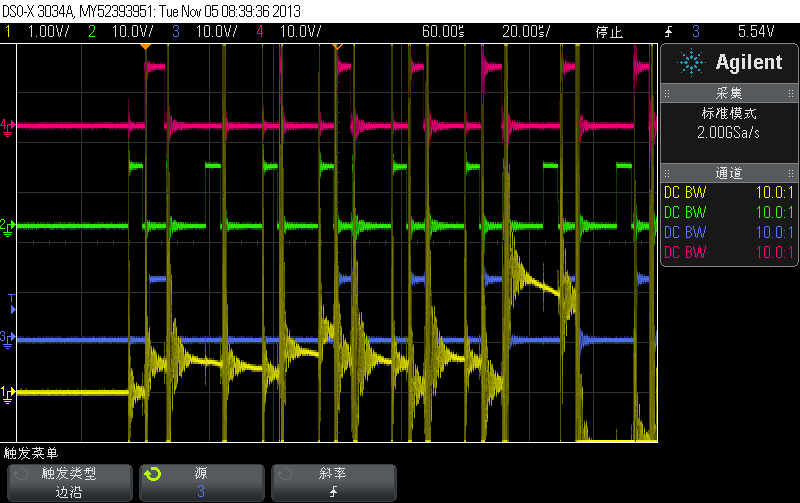This screenshot has height=503, width=800.
Task: Click the 60.00 delay time value
Action: pyautogui.click(x=443, y=32)
